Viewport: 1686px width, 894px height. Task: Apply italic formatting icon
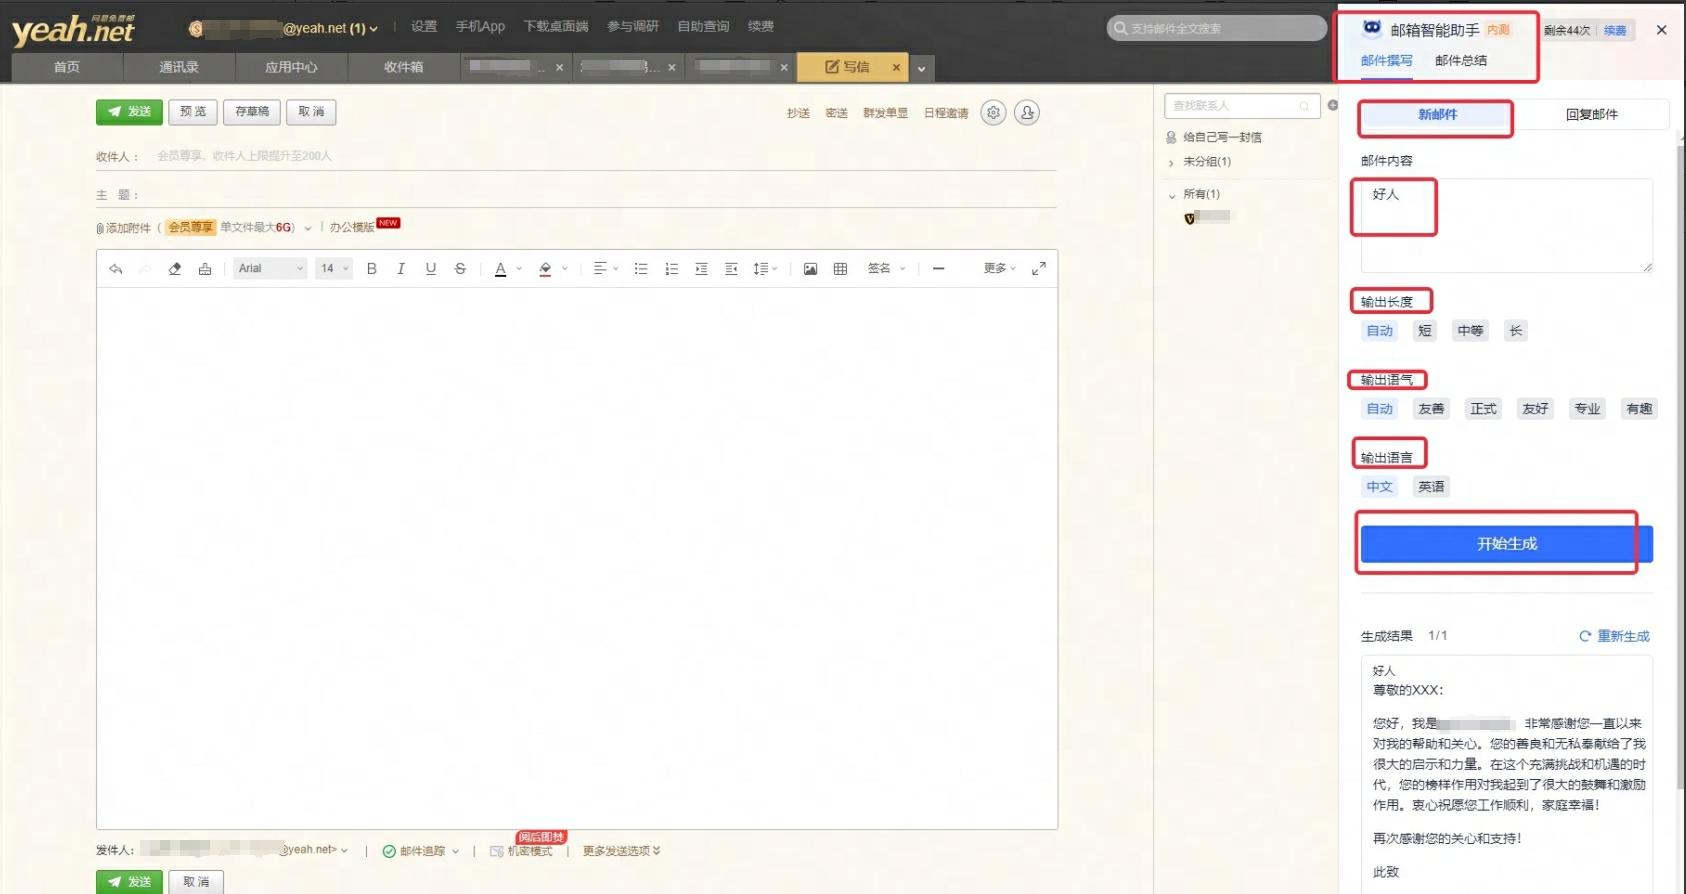pos(401,268)
